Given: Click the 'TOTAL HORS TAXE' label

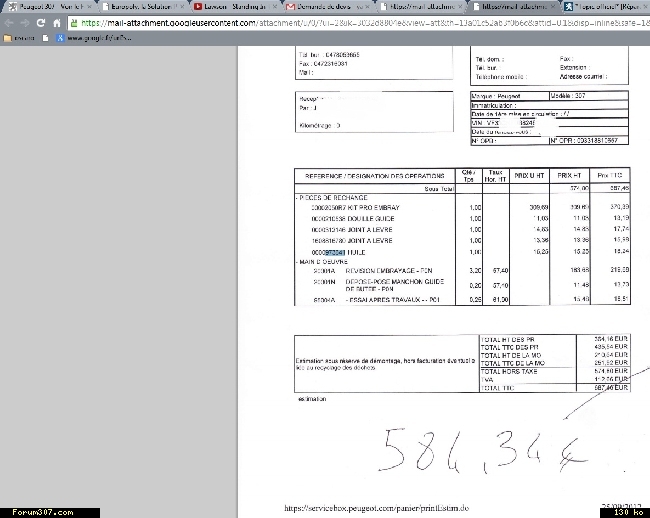Looking at the screenshot, I should pos(509,372).
